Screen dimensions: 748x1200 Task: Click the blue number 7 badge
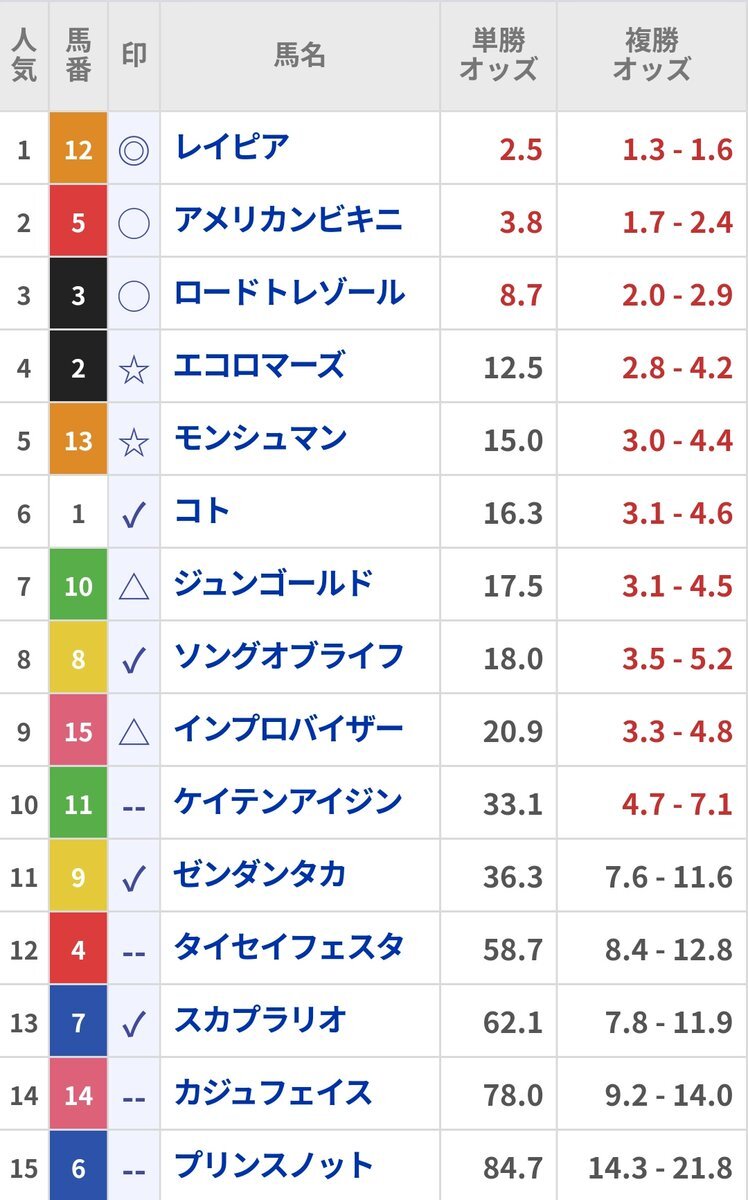(x=78, y=1024)
